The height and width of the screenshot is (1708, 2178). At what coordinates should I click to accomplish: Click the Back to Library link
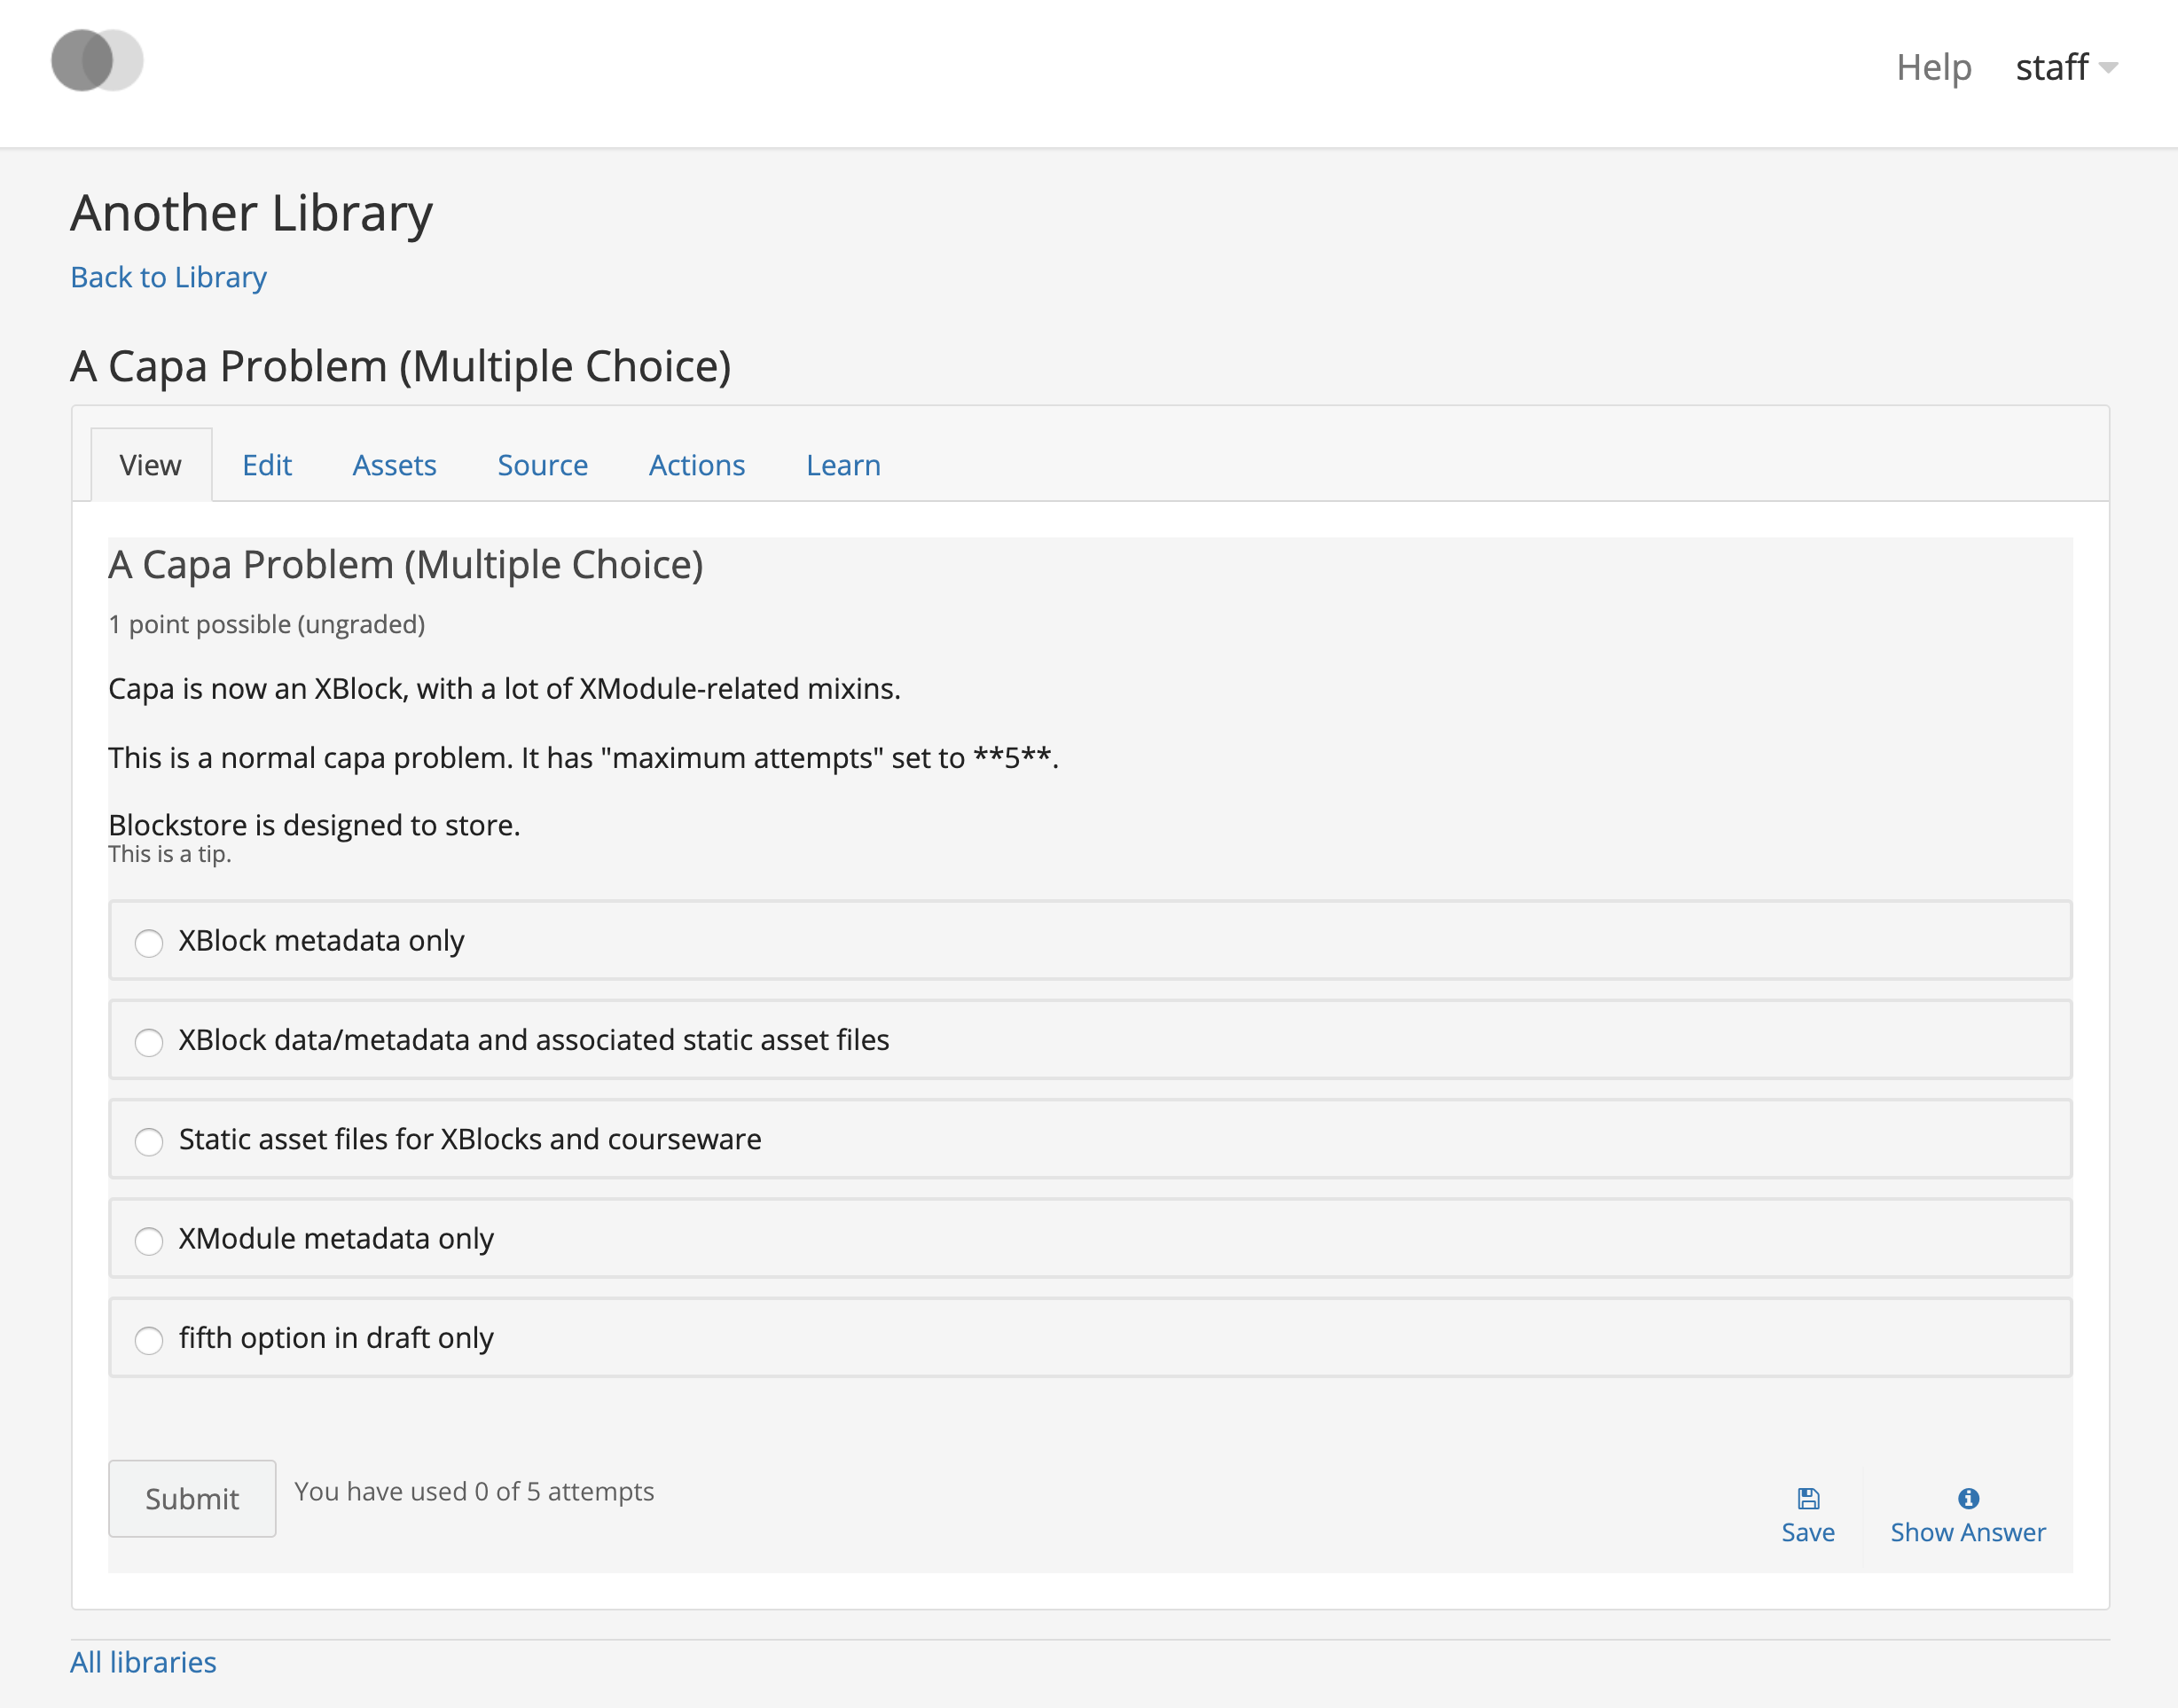click(168, 277)
